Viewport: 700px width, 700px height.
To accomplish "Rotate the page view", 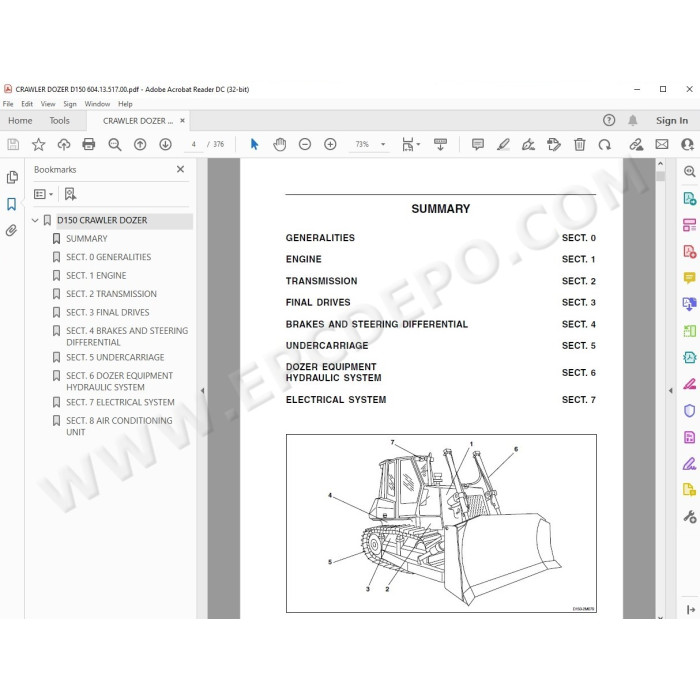I will pyautogui.click(x=604, y=144).
